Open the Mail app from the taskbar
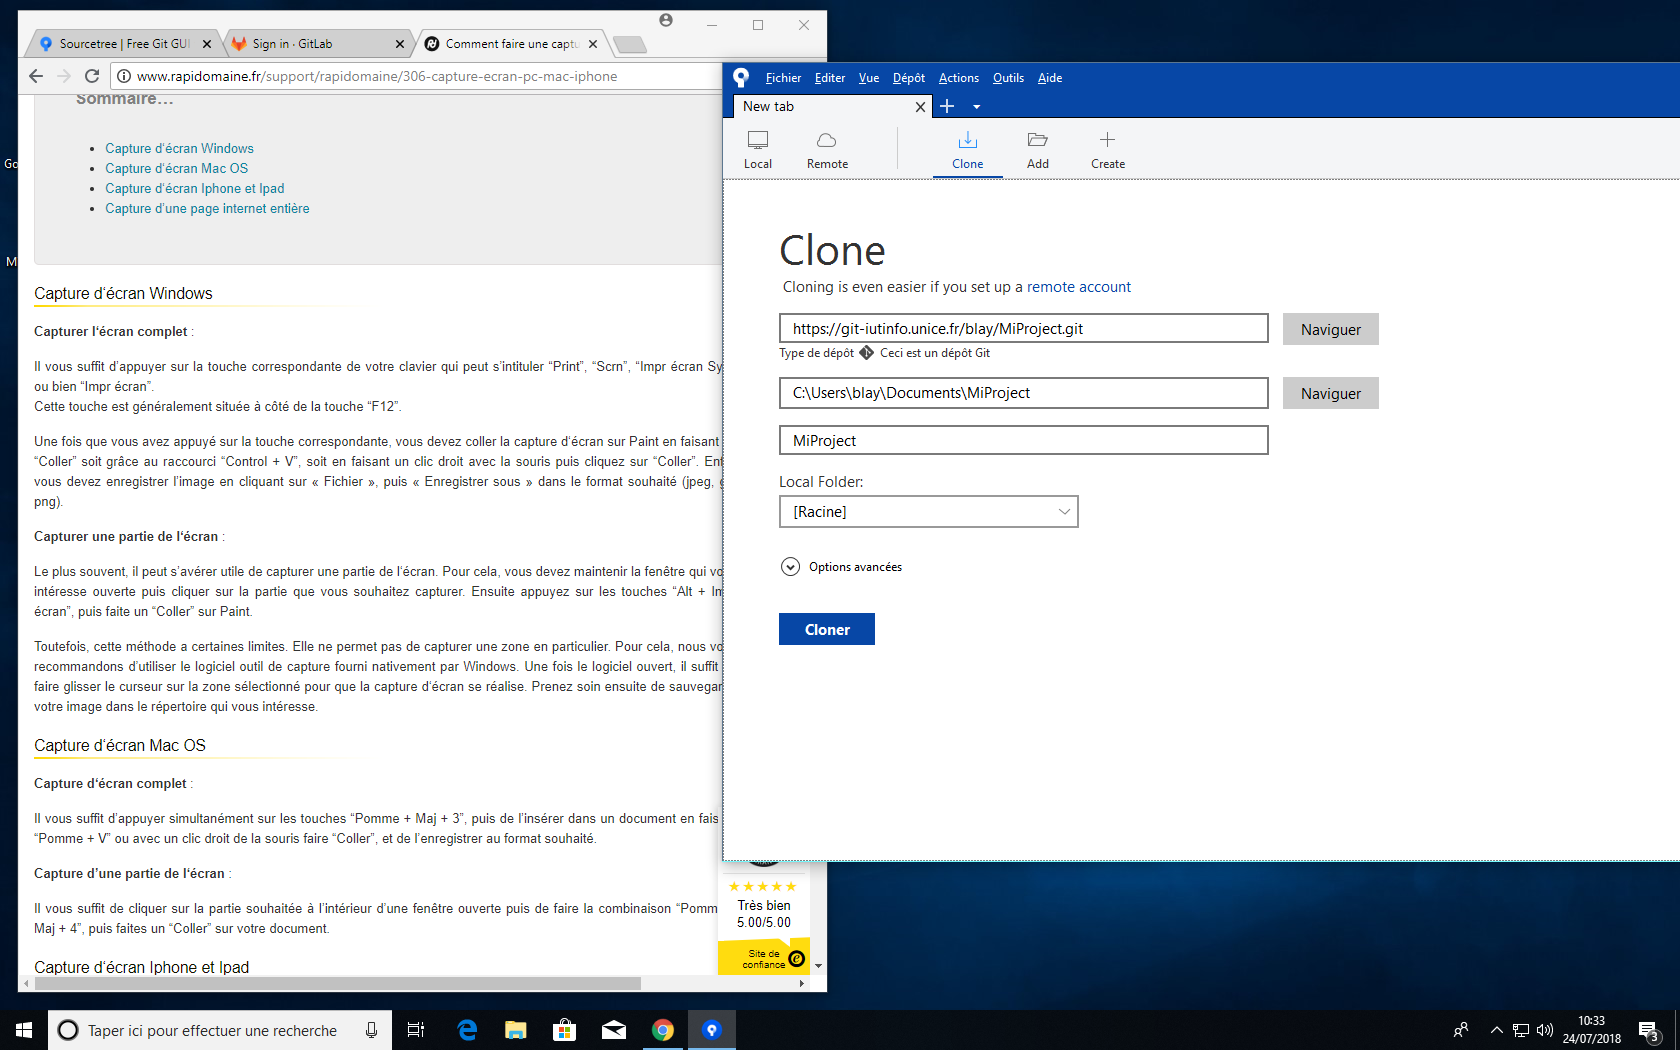 coord(613,1029)
